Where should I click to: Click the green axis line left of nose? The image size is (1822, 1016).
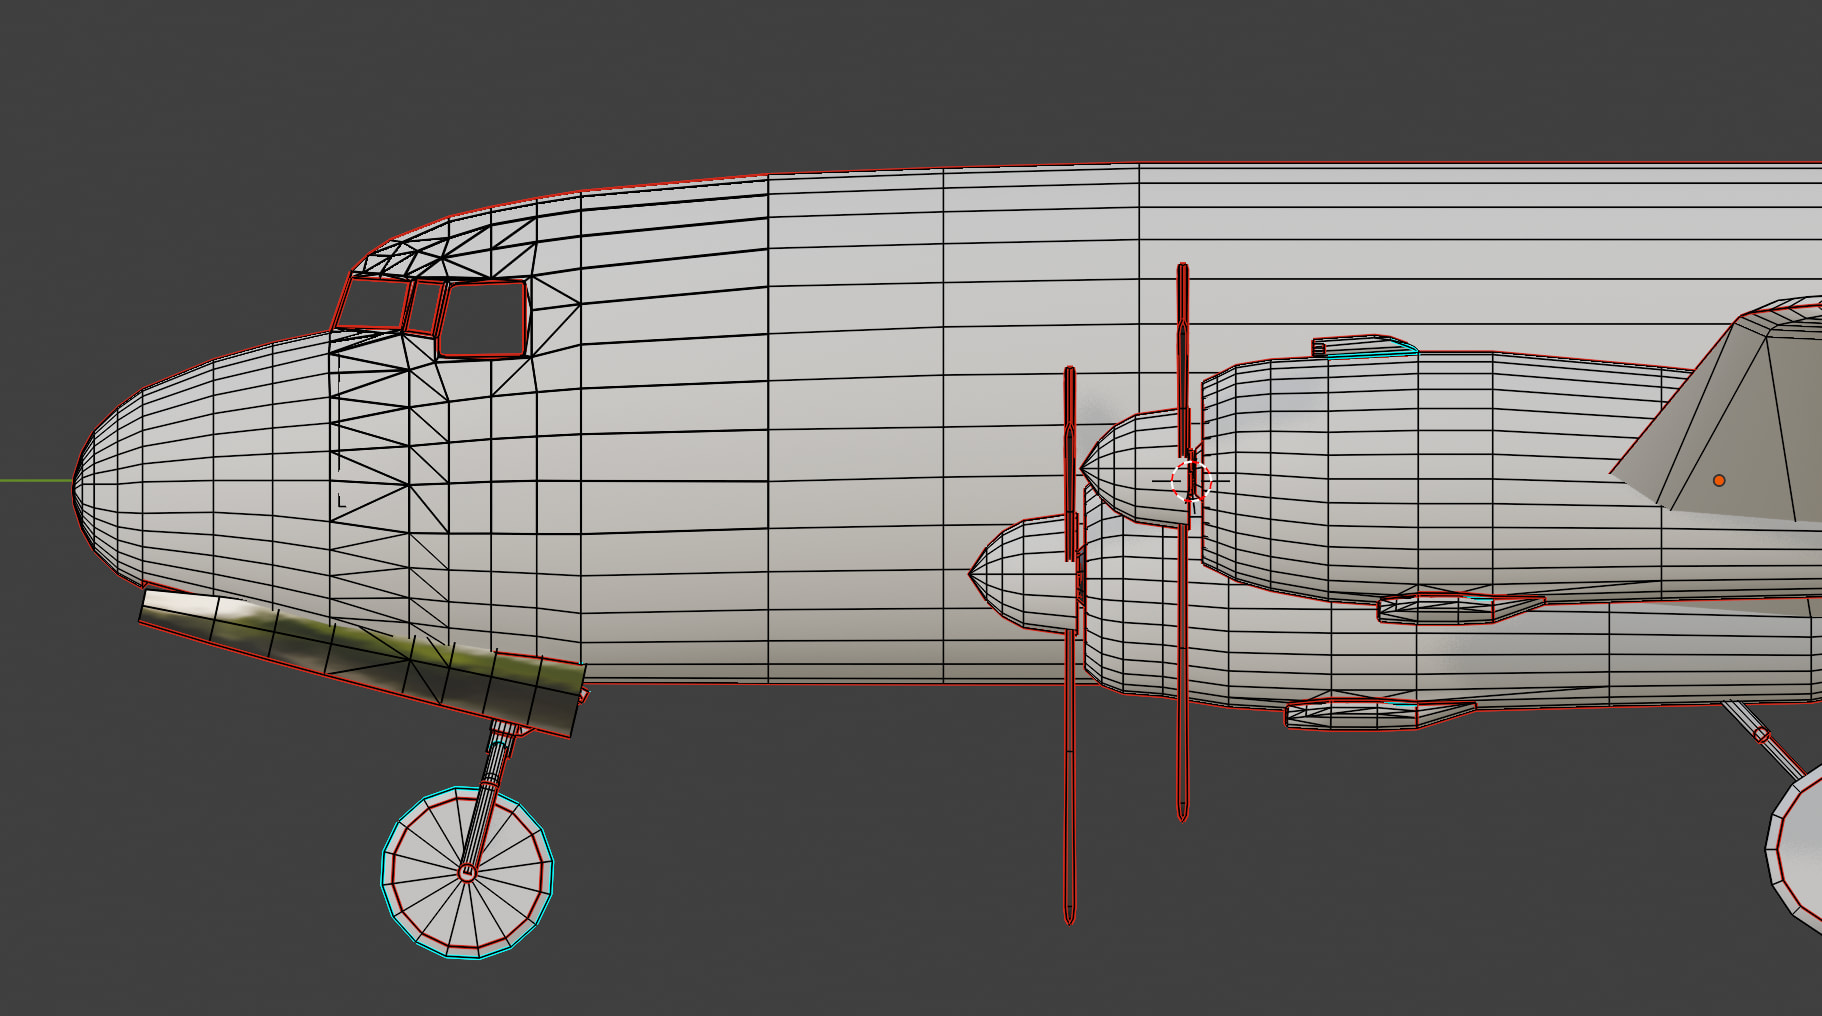tap(35, 481)
